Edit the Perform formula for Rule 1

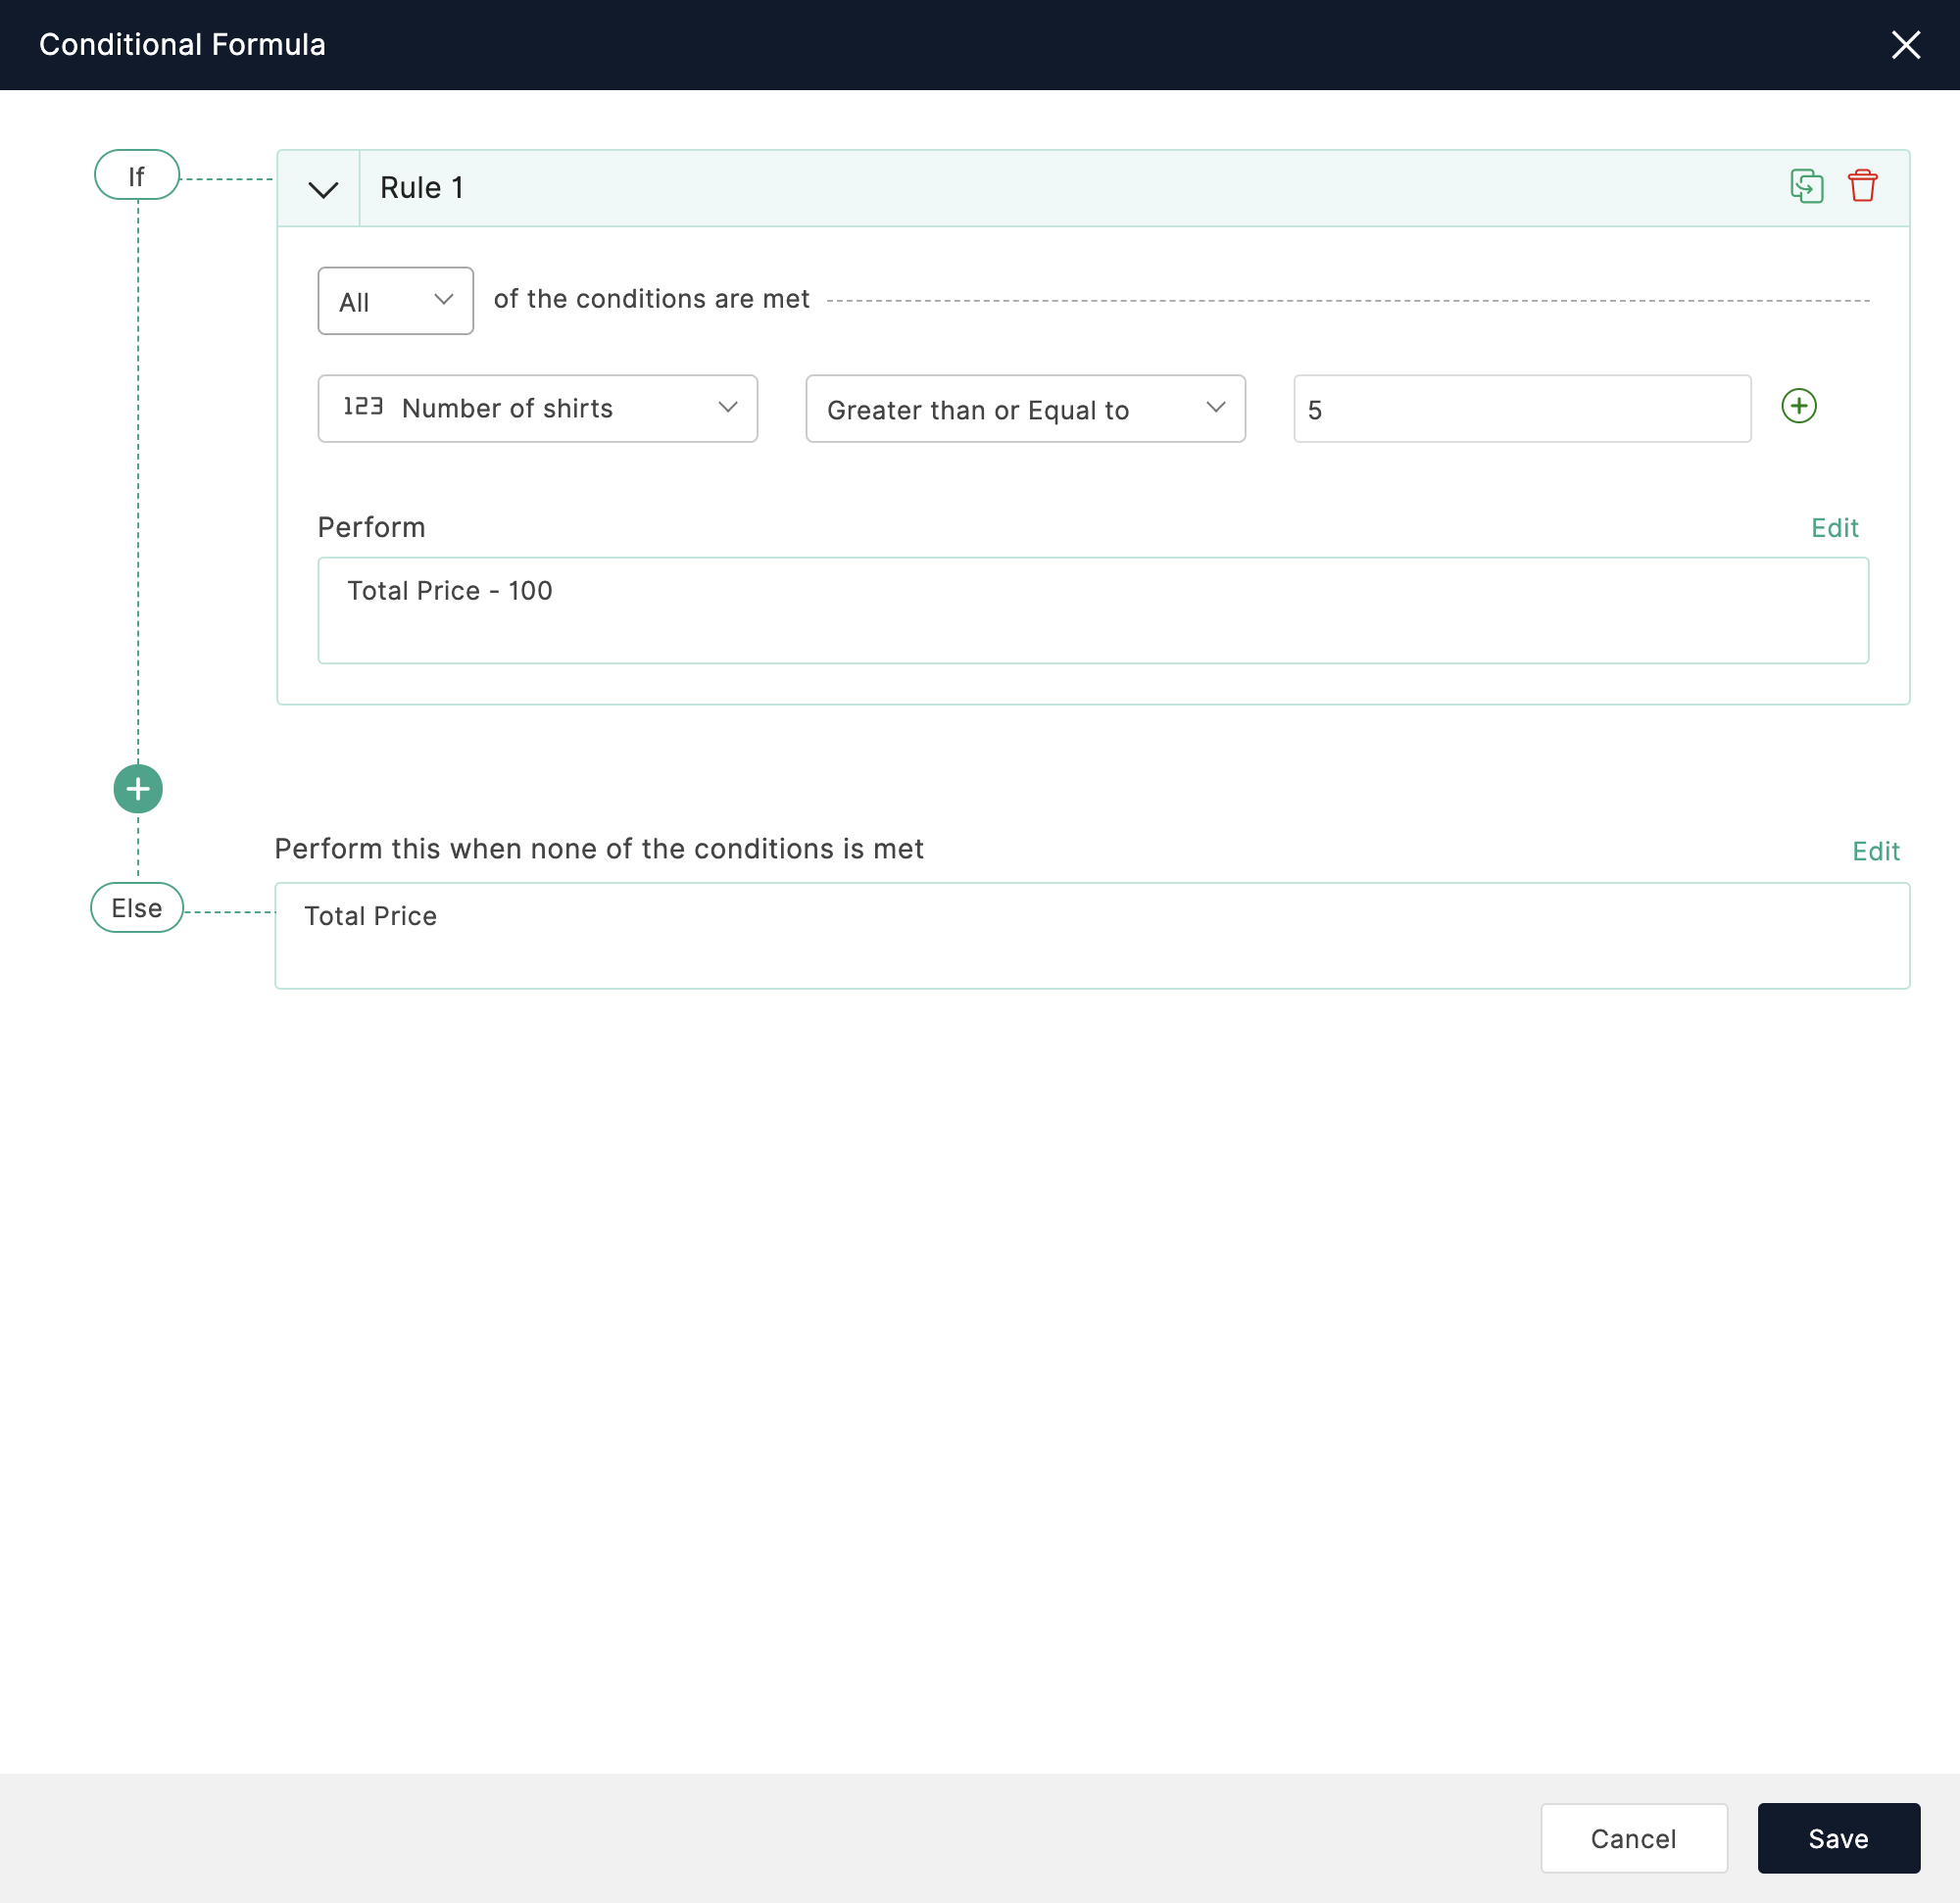1836,526
